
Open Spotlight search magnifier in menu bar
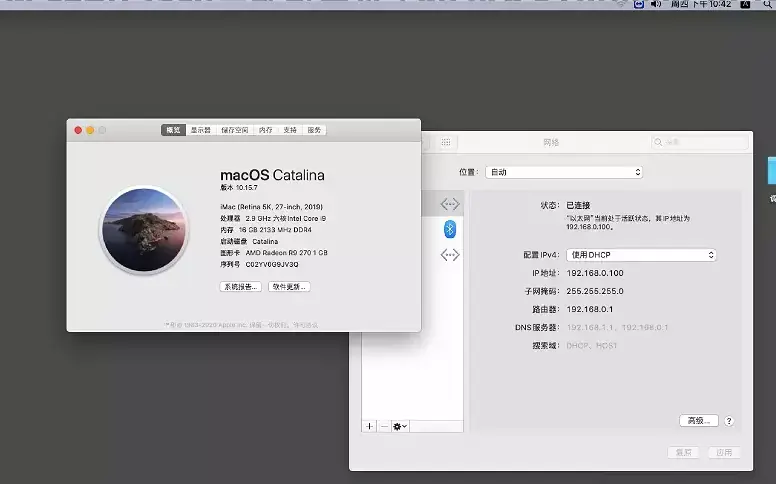768,4
